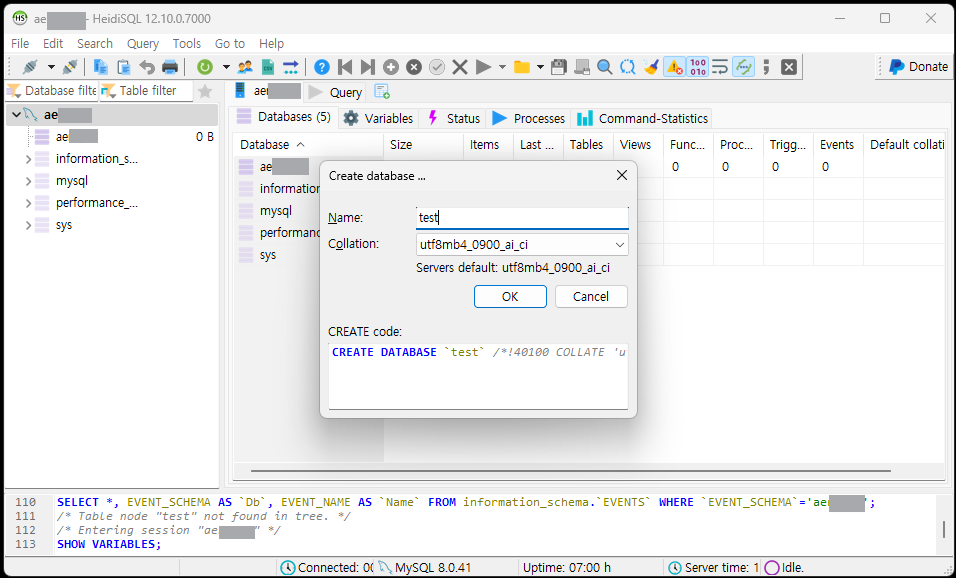Image resolution: width=956 pixels, height=578 pixels.
Task: Click the Run query play icon
Action: point(483,66)
